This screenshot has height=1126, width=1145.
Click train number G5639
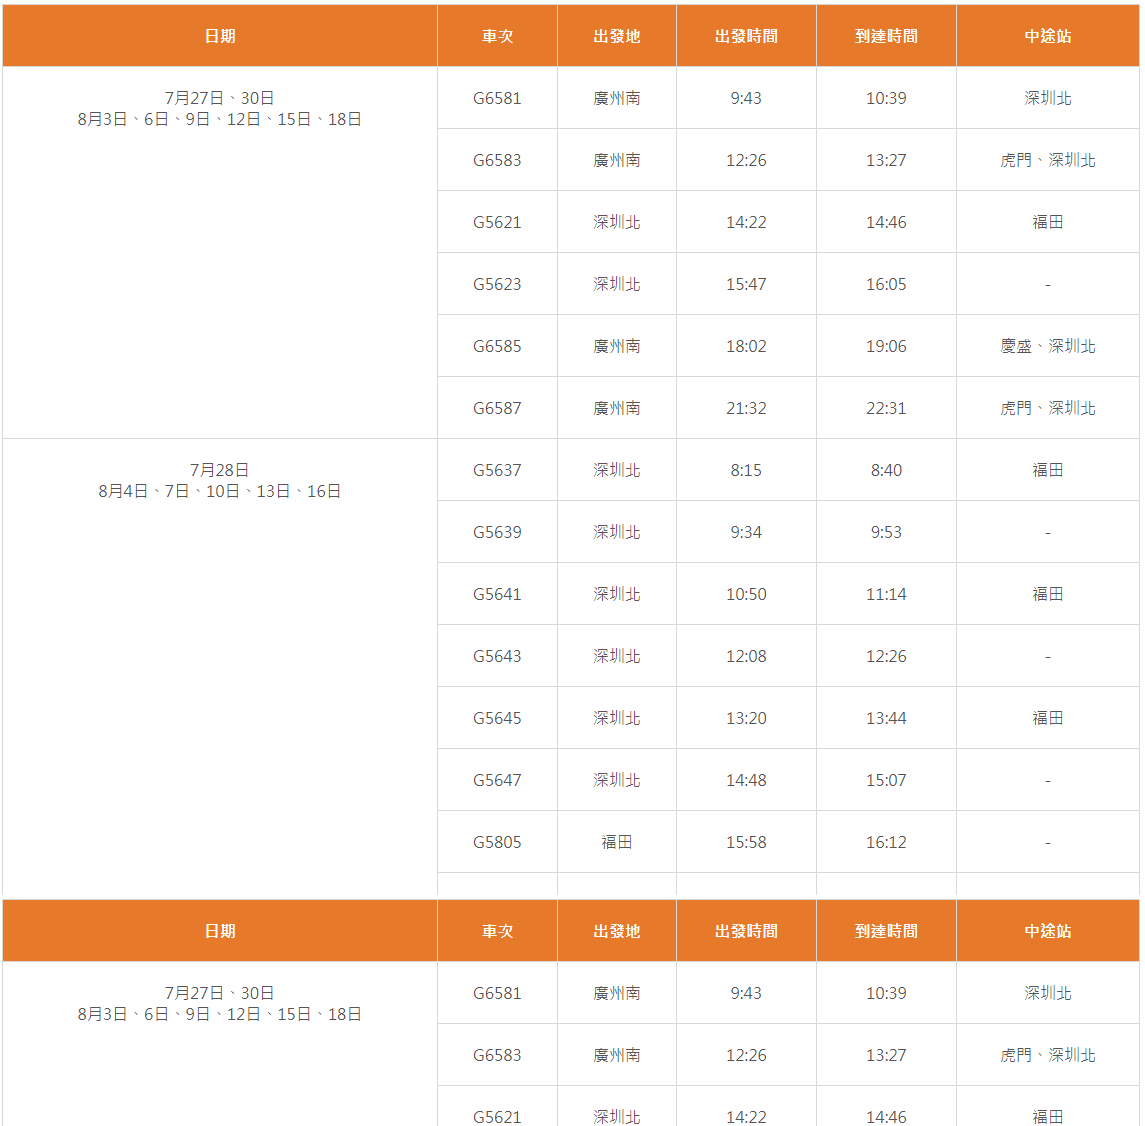click(497, 532)
